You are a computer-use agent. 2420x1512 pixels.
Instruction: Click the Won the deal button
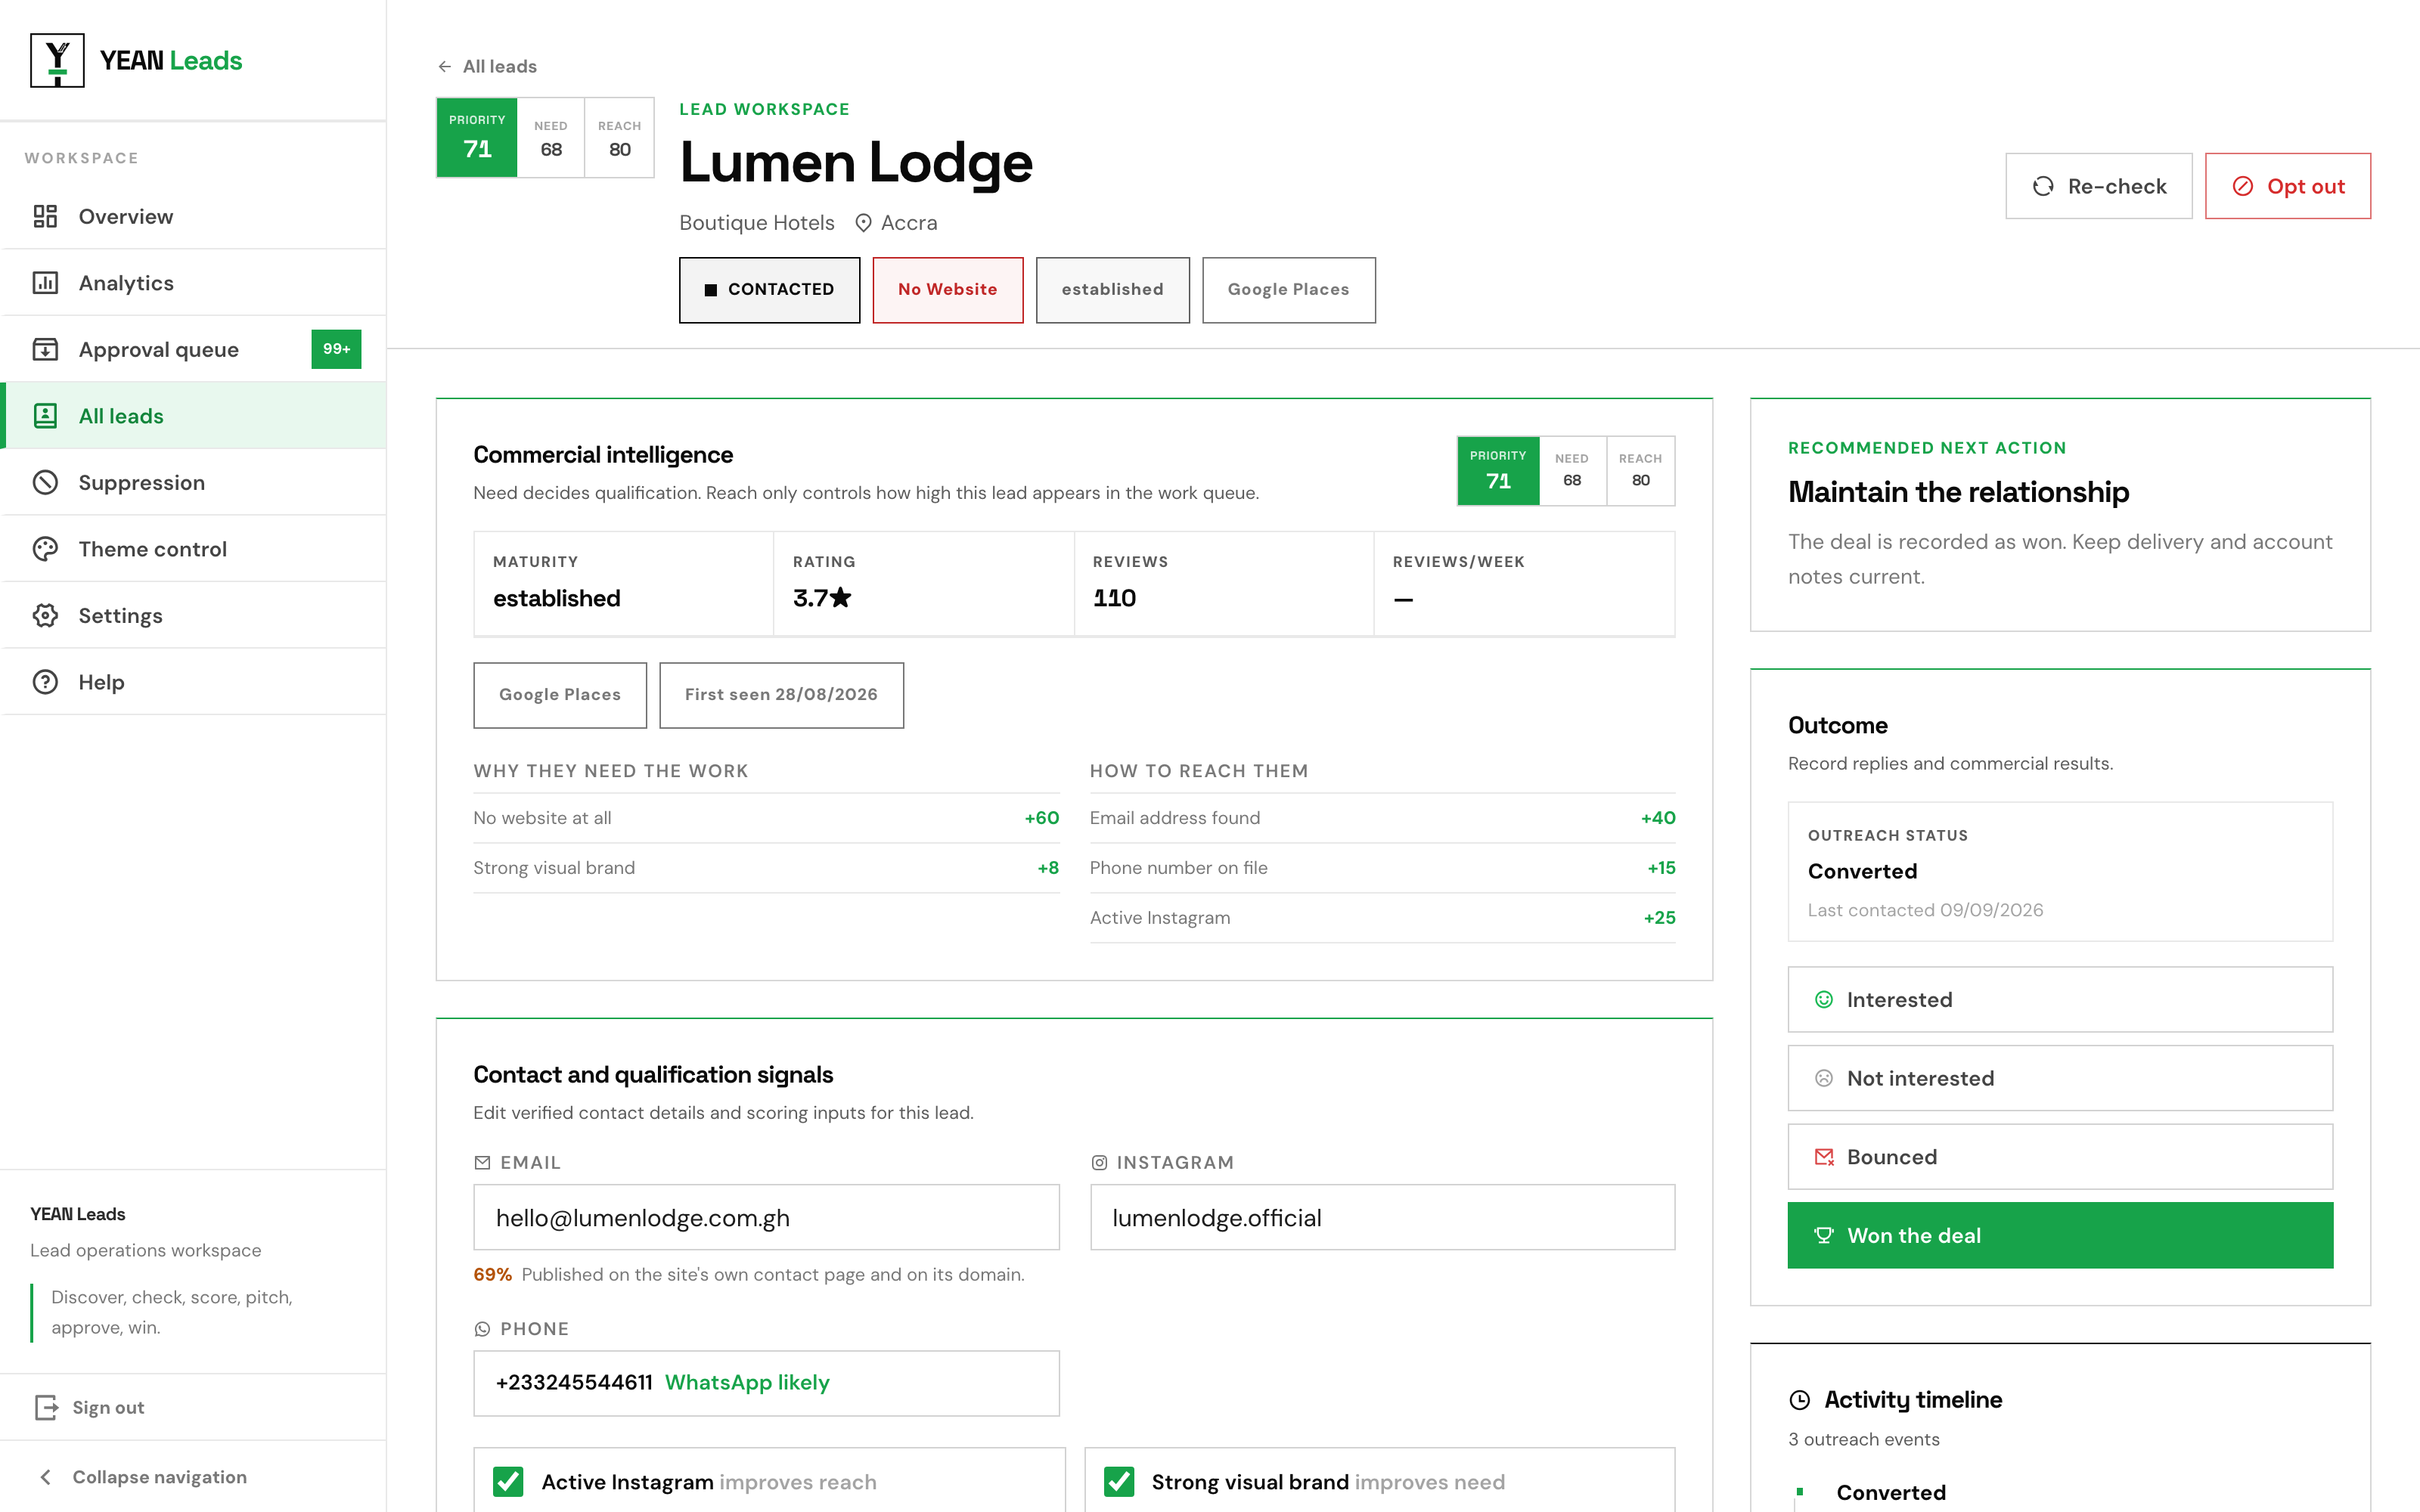click(x=2060, y=1235)
